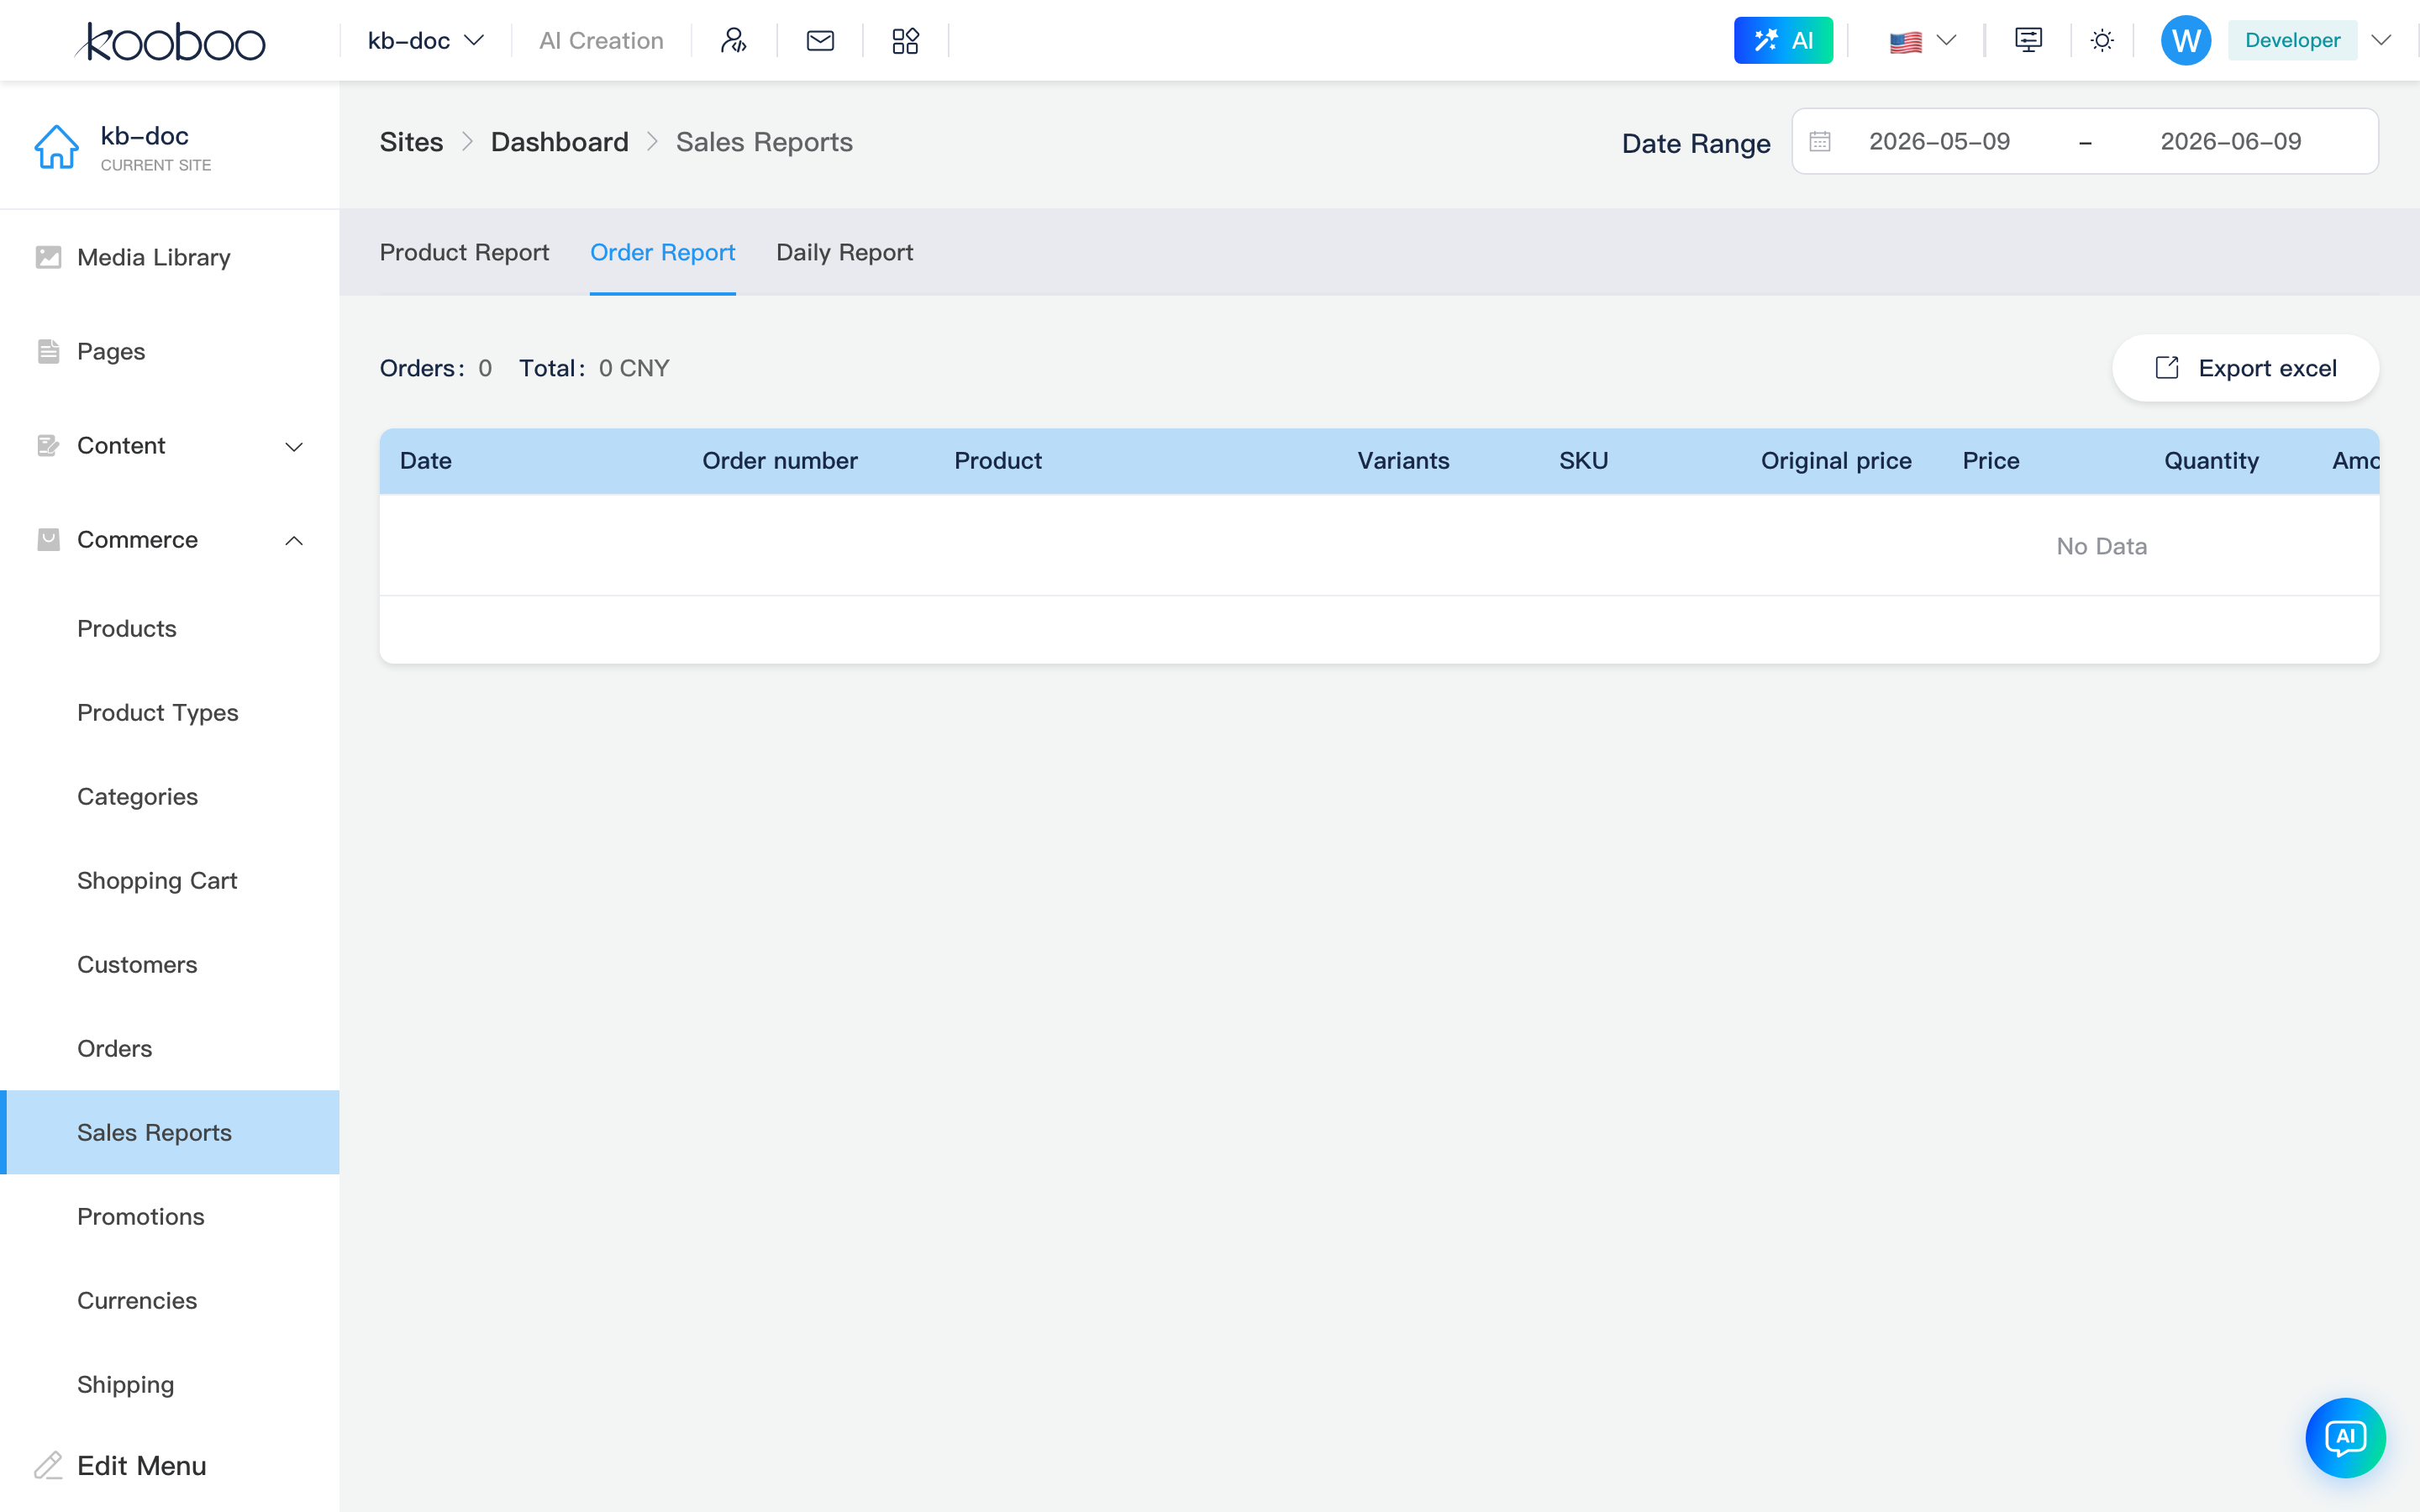Click the Order number column header
The image size is (2420, 1512).
[780, 461]
